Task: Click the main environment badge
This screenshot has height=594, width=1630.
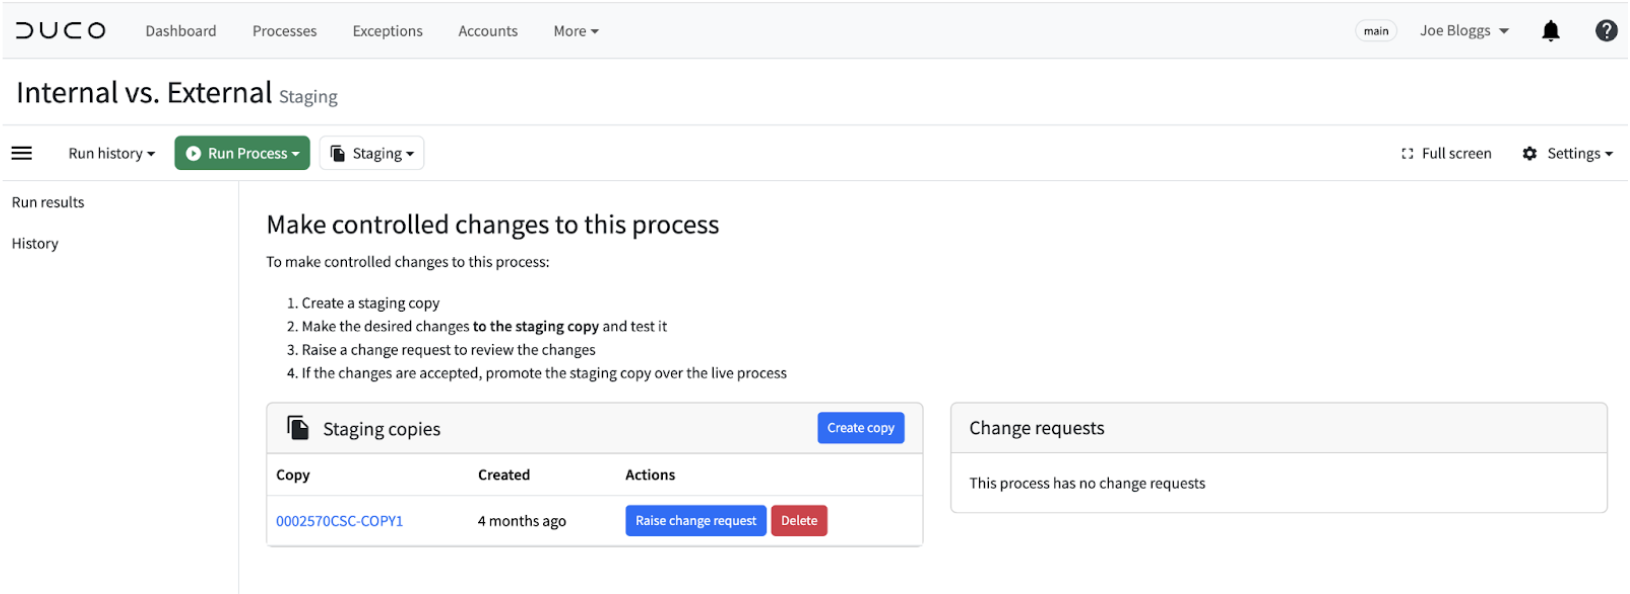Action: click(x=1376, y=31)
